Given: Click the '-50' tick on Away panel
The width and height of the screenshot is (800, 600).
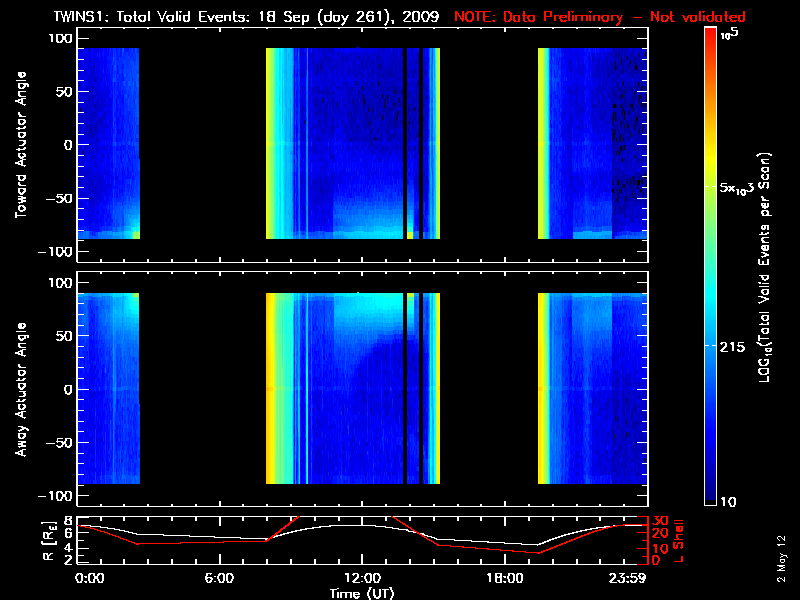Looking at the screenshot, I should point(60,442).
